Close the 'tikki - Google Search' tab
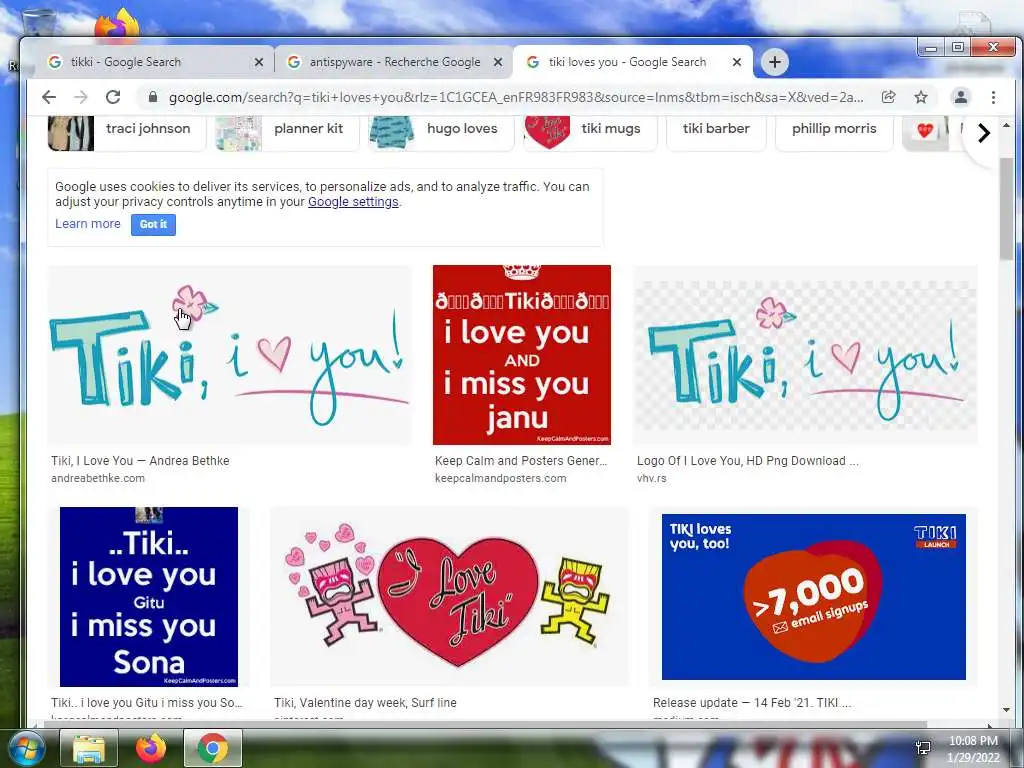 (x=259, y=62)
